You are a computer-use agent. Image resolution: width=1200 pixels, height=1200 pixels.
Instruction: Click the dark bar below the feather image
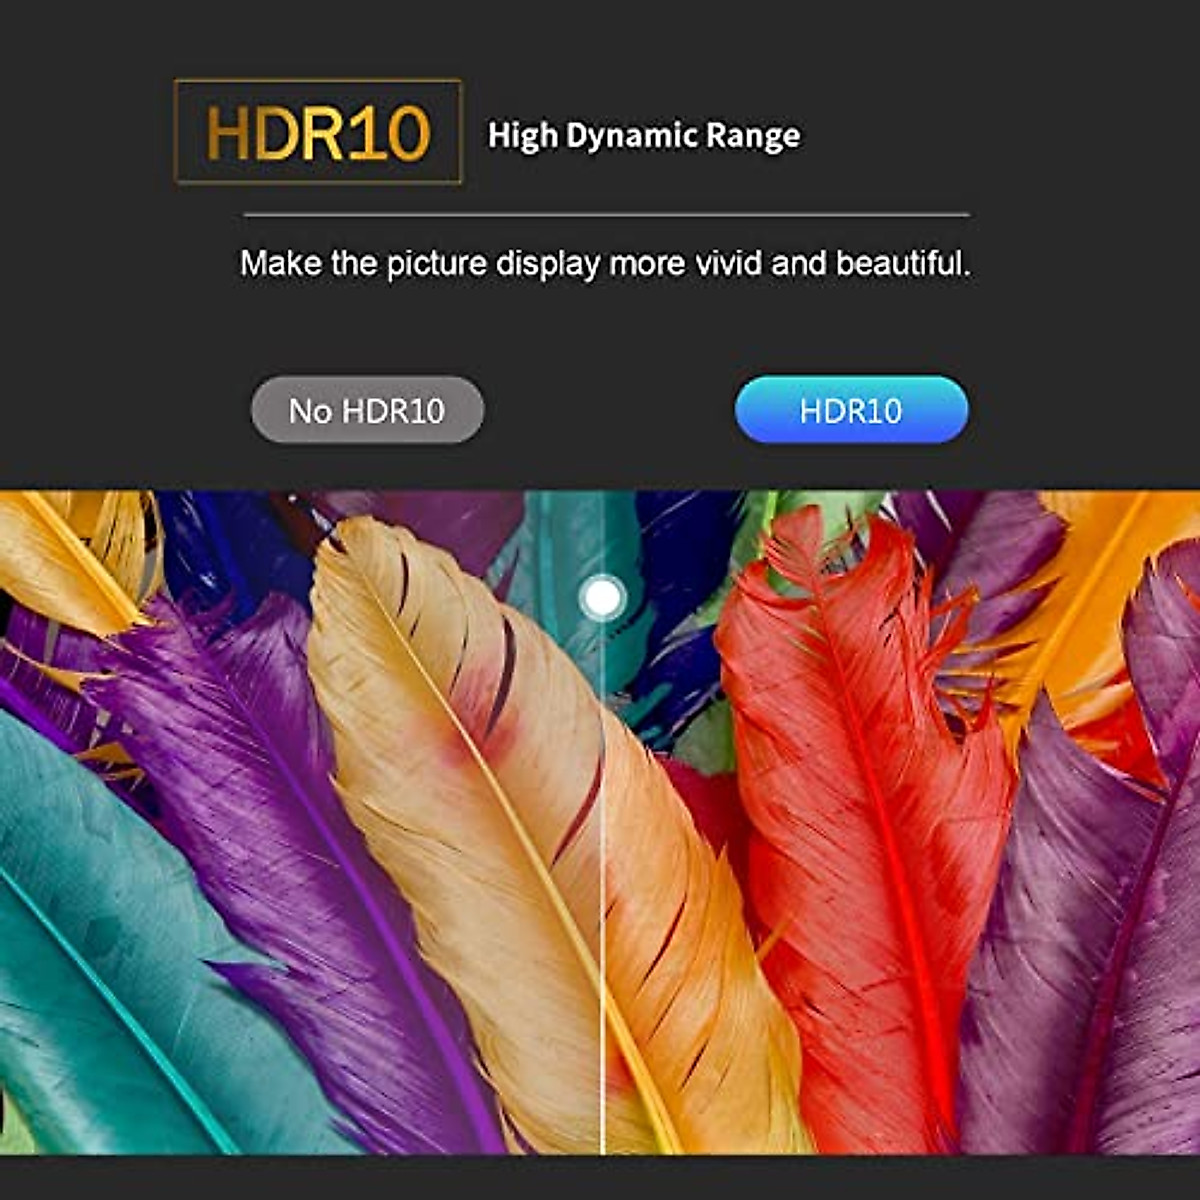[x=600, y=1178]
